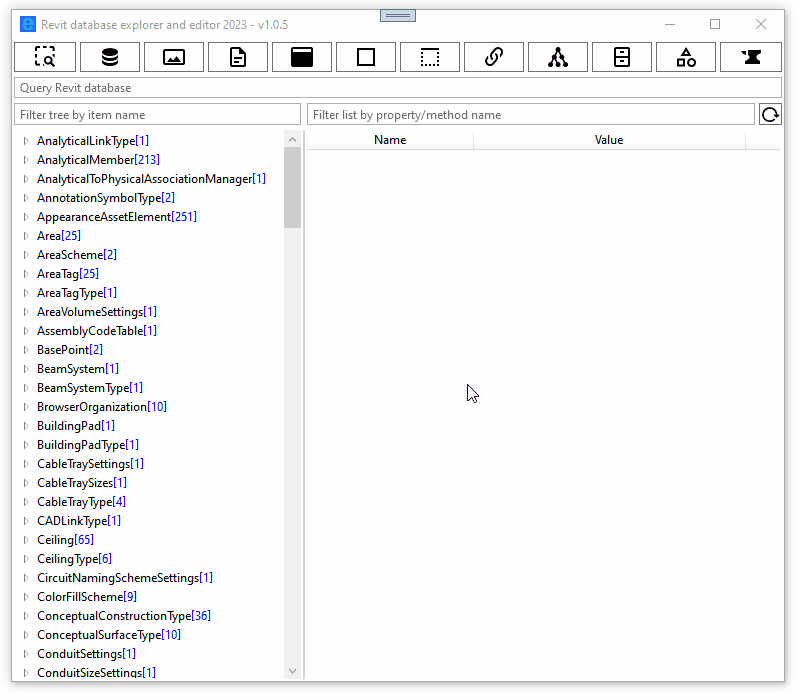Click the active view picture icon
This screenshot has width=800, height=700.
[x=174, y=57]
